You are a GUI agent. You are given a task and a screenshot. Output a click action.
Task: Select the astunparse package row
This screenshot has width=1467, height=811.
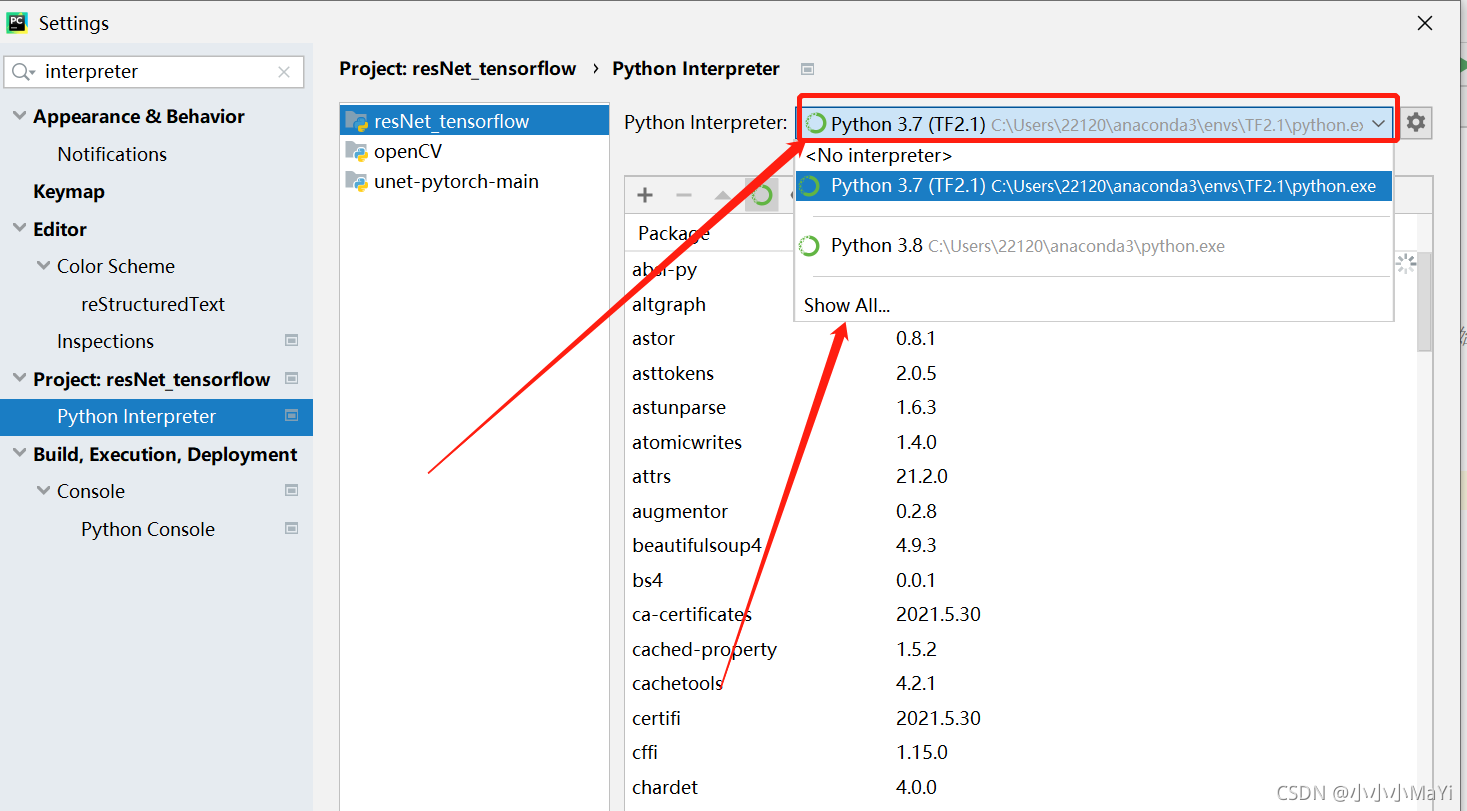[1021, 408]
